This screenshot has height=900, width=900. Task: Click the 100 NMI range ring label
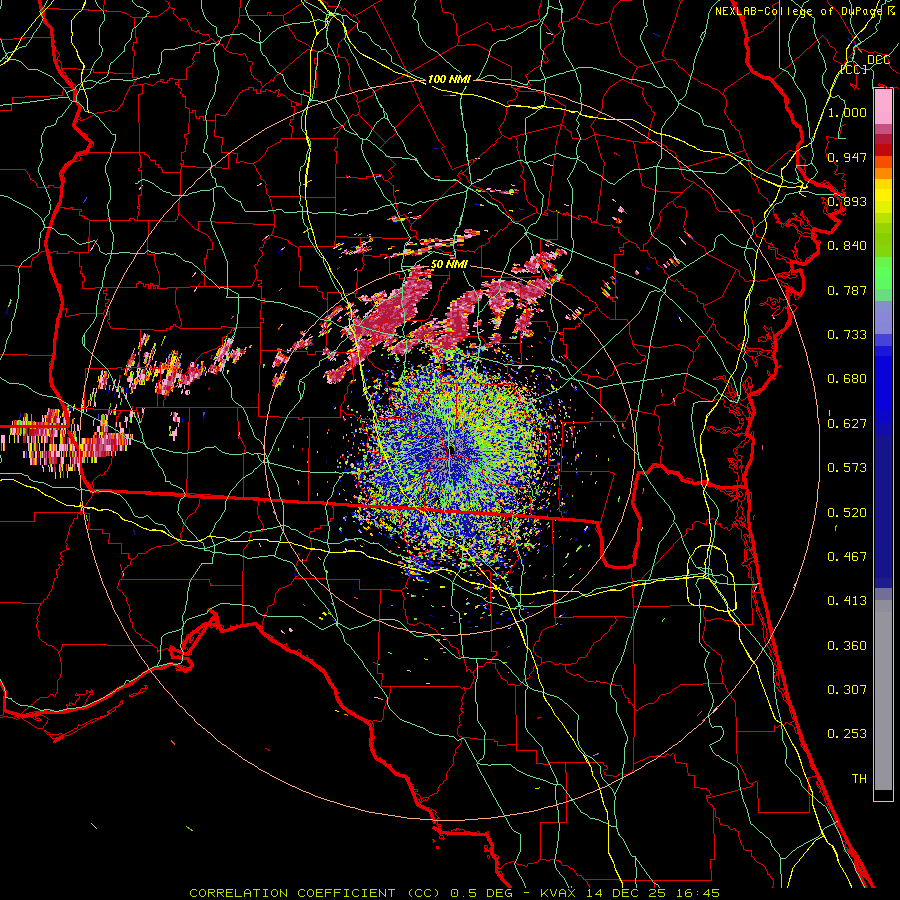[x=449, y=79]
